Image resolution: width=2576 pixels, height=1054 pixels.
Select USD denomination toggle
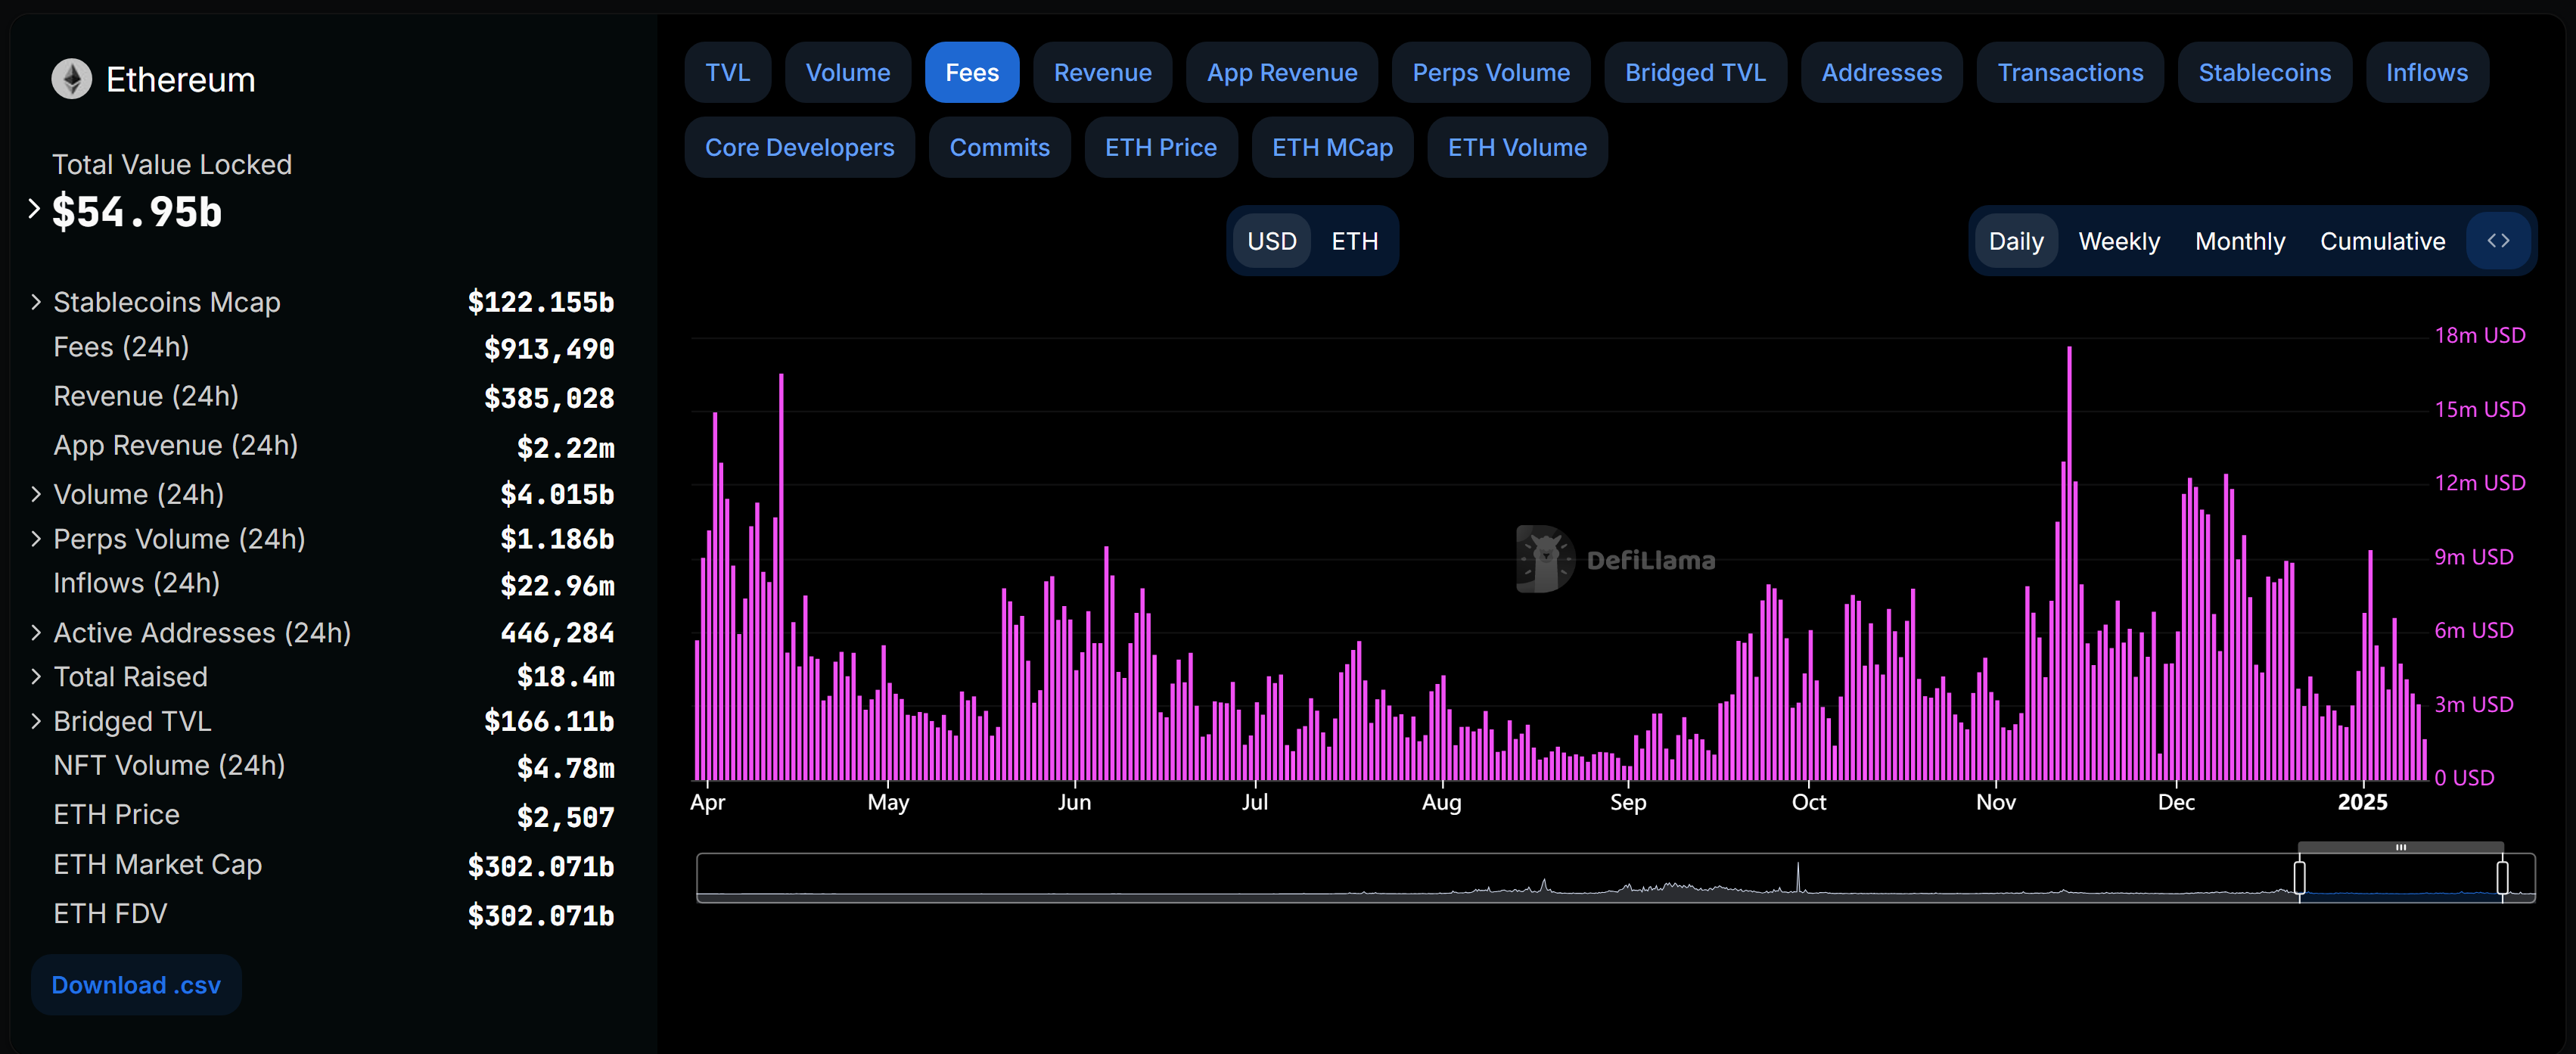tap(1271, 241)
